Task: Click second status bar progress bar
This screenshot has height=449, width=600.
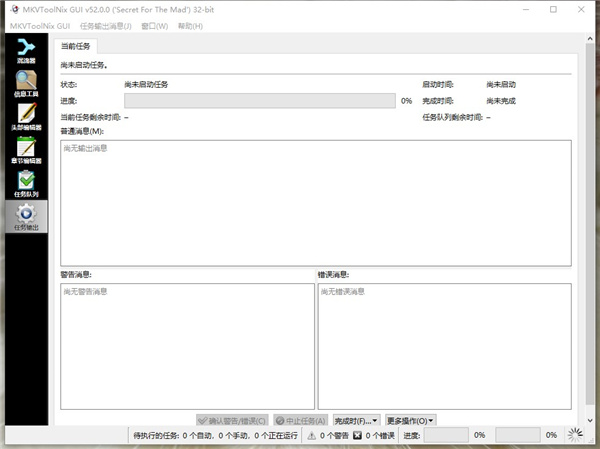Action: click(x=518, y=435)
